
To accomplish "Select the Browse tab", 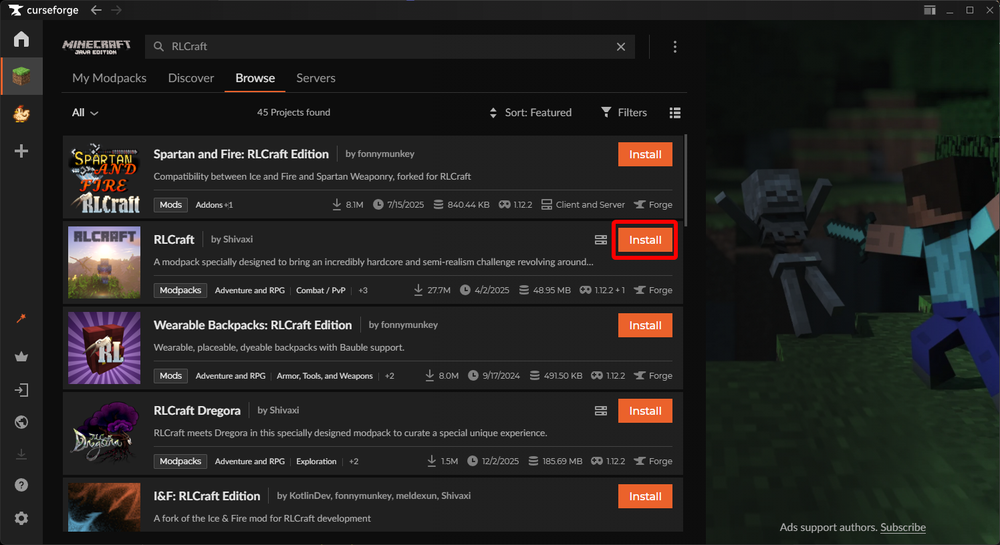I will pos(255,78).
